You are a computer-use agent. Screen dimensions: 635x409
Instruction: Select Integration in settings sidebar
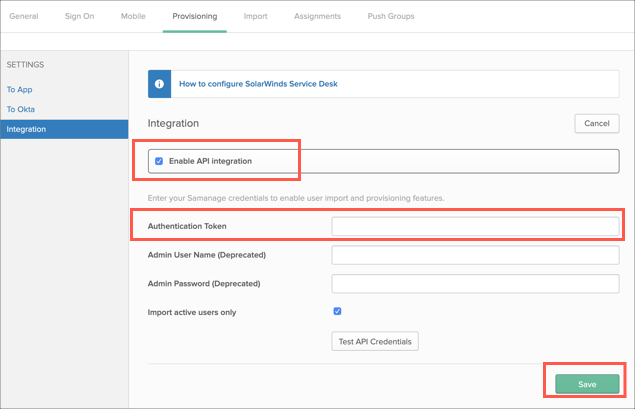click(26, 129)
